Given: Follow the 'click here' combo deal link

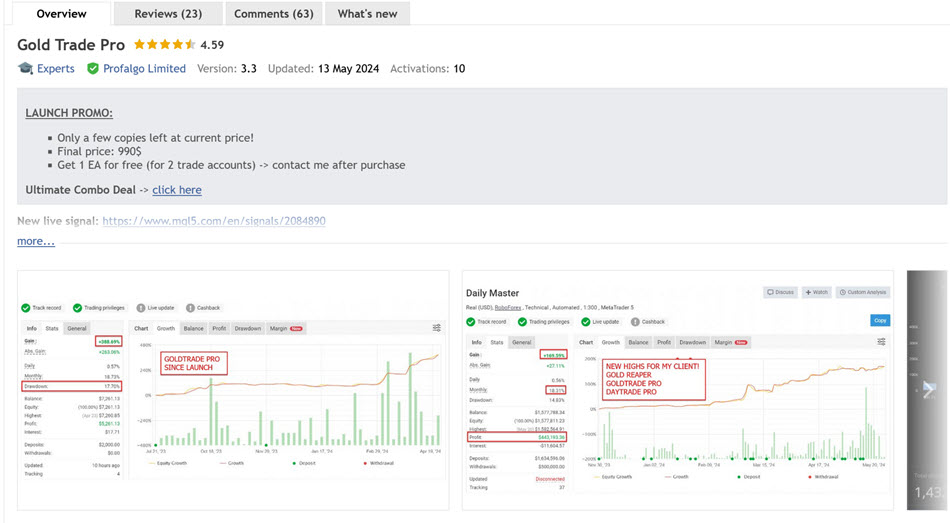Looking at the screenshot, I should coord(177,190).
